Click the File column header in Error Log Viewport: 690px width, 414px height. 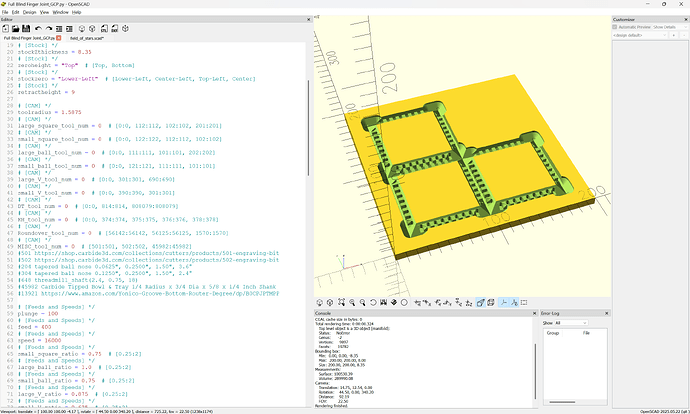click(586, 333)
